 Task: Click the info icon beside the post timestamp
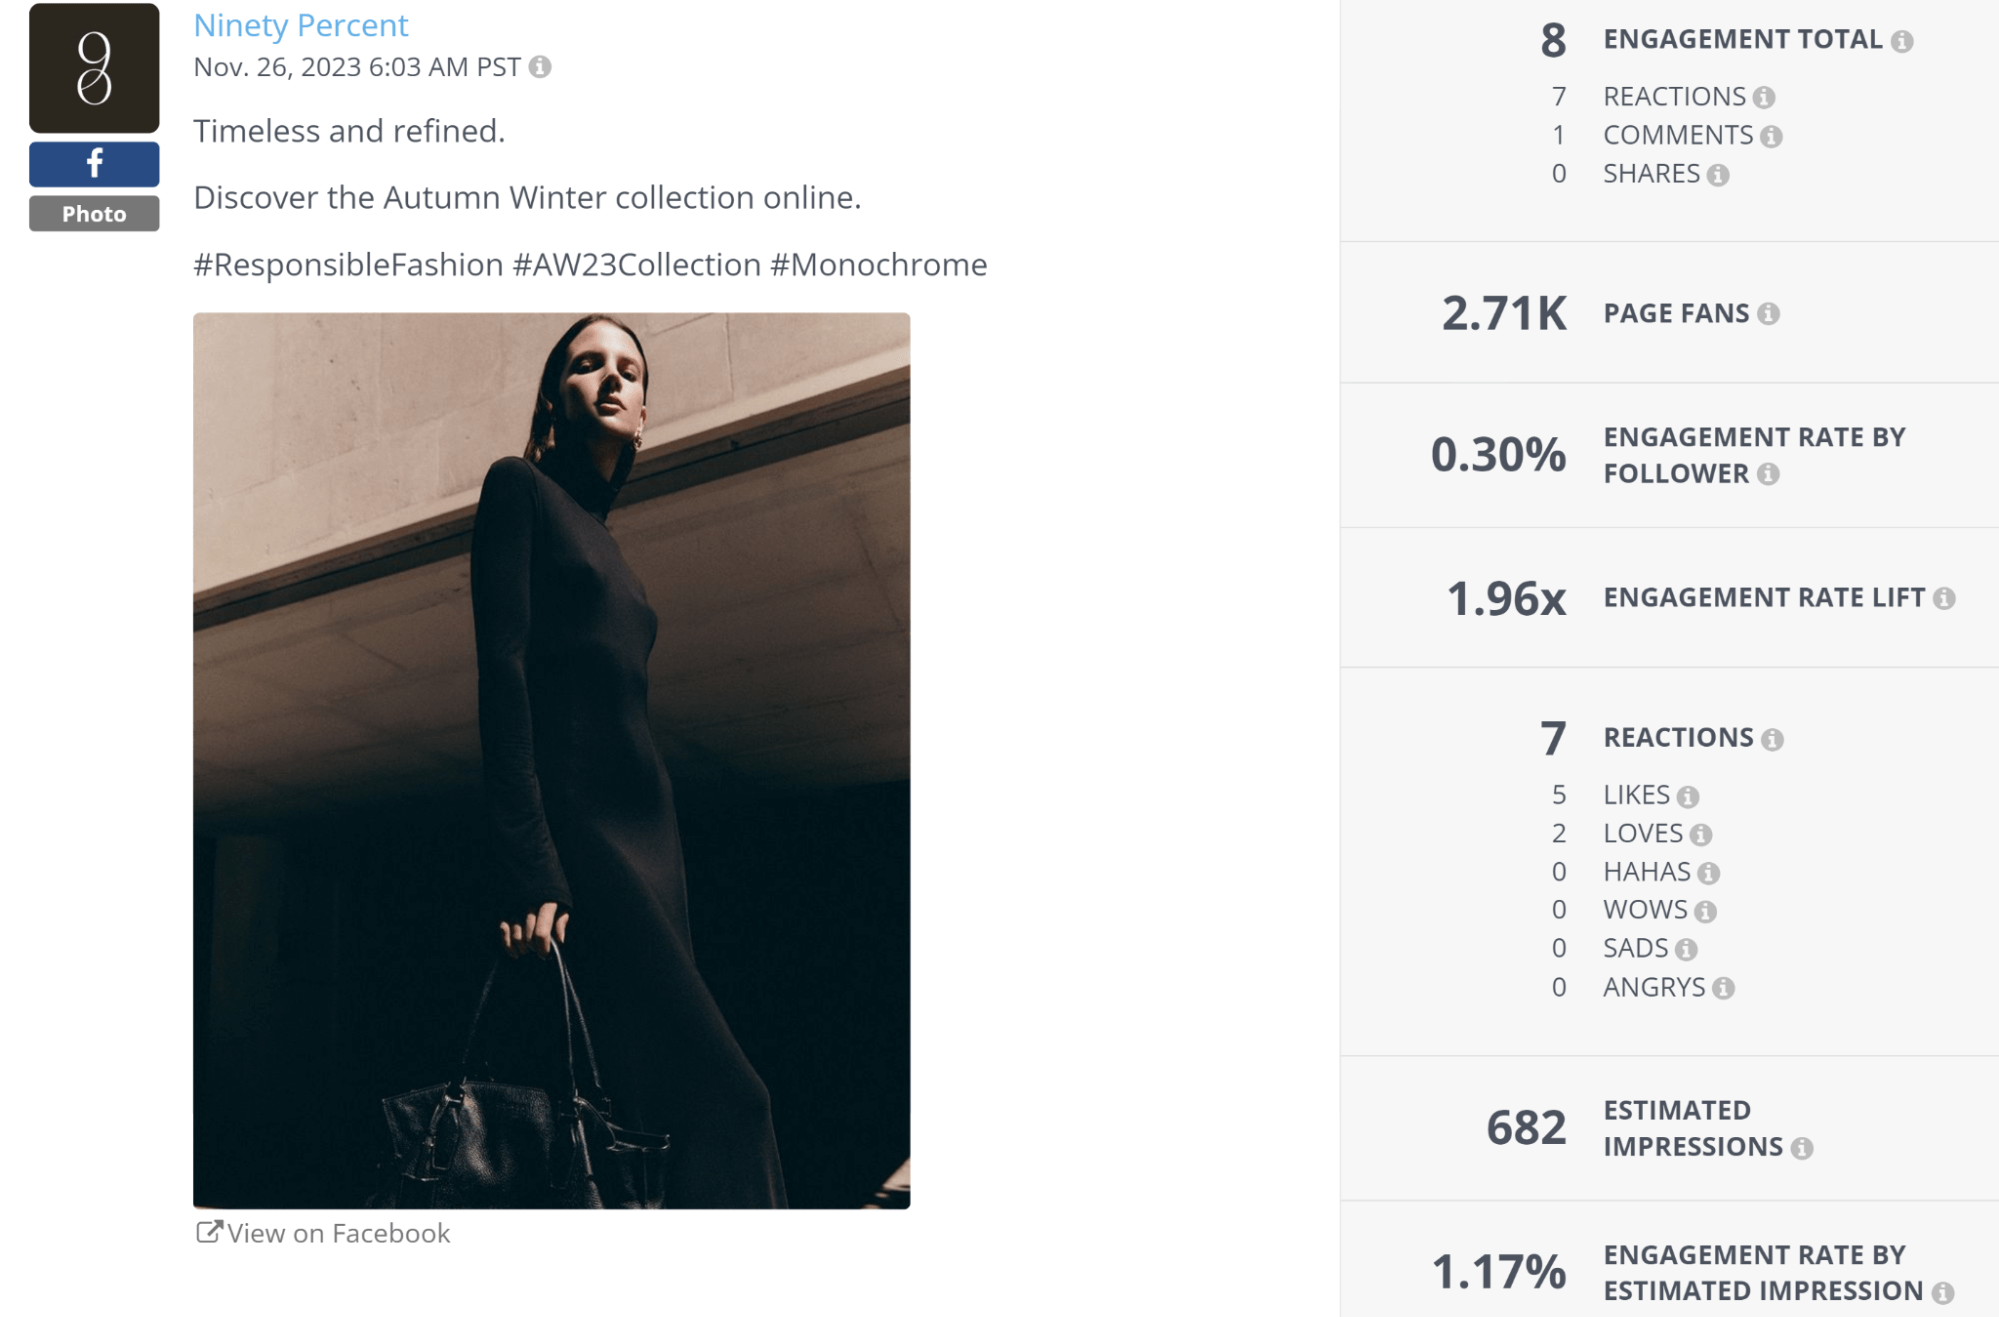539,69
